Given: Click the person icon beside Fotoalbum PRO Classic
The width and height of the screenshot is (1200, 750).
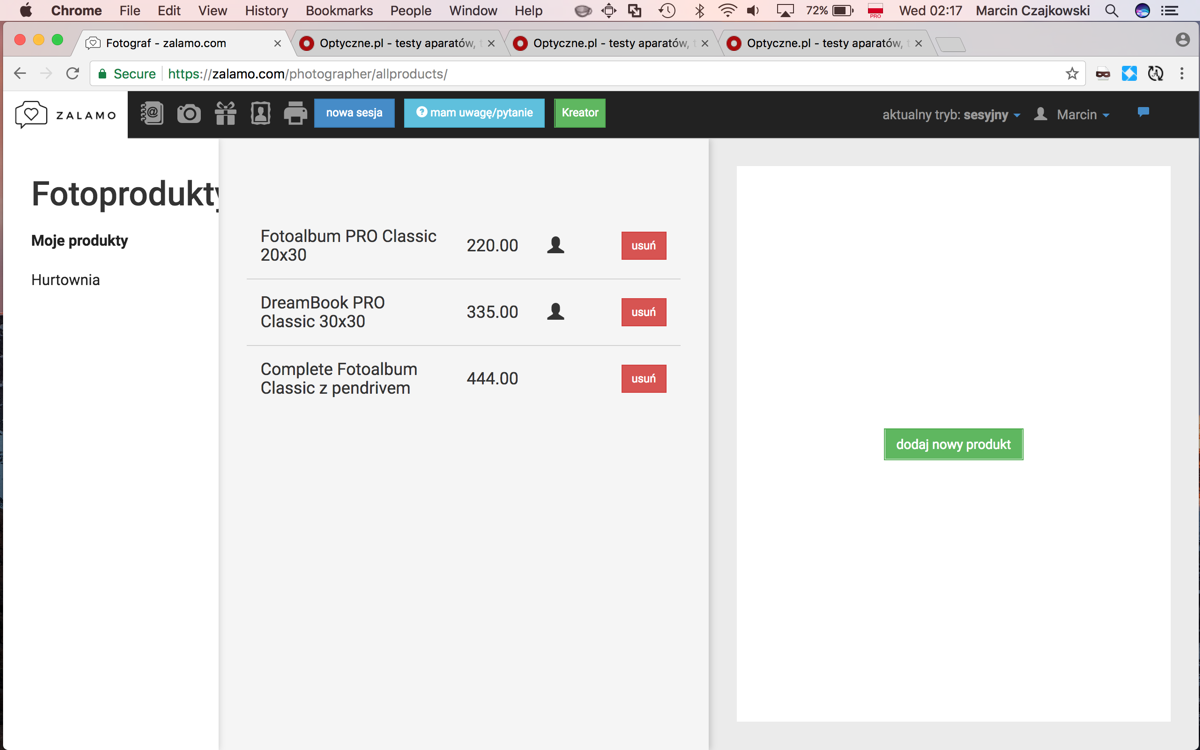Looking at the screenshot, I should (x=556, y=245).
